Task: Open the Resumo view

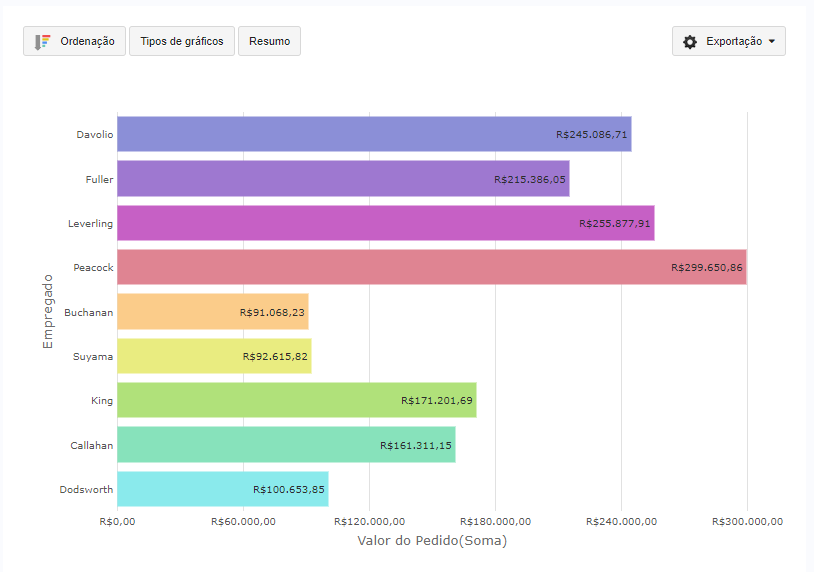Action: click(x=269, y=41)
